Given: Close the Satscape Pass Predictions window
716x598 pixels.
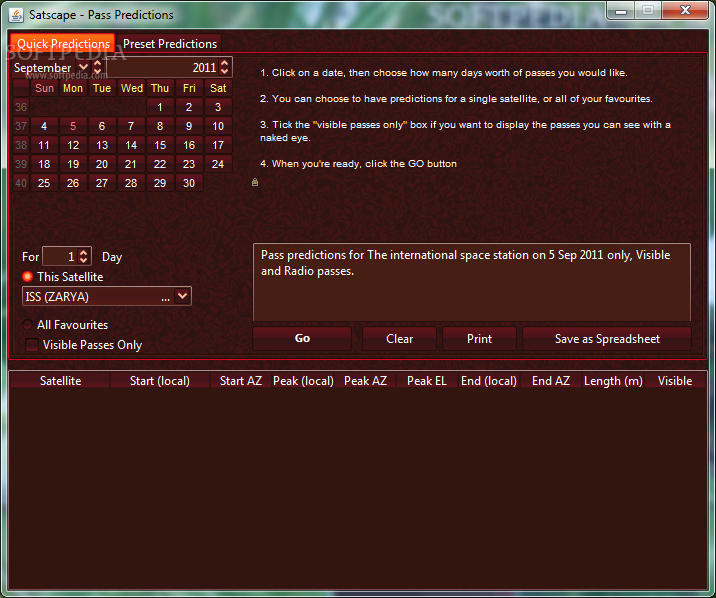Looking at the screenshot, I should click(685, 11).
